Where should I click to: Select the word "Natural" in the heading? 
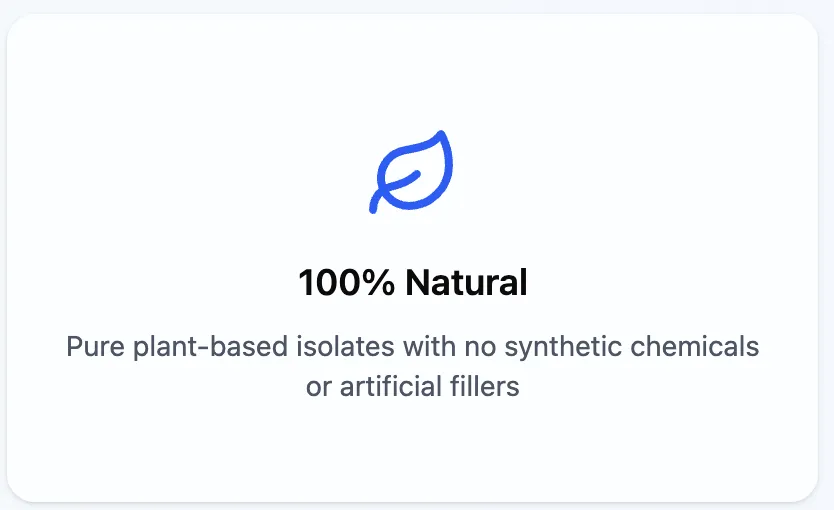click(466, 282)
